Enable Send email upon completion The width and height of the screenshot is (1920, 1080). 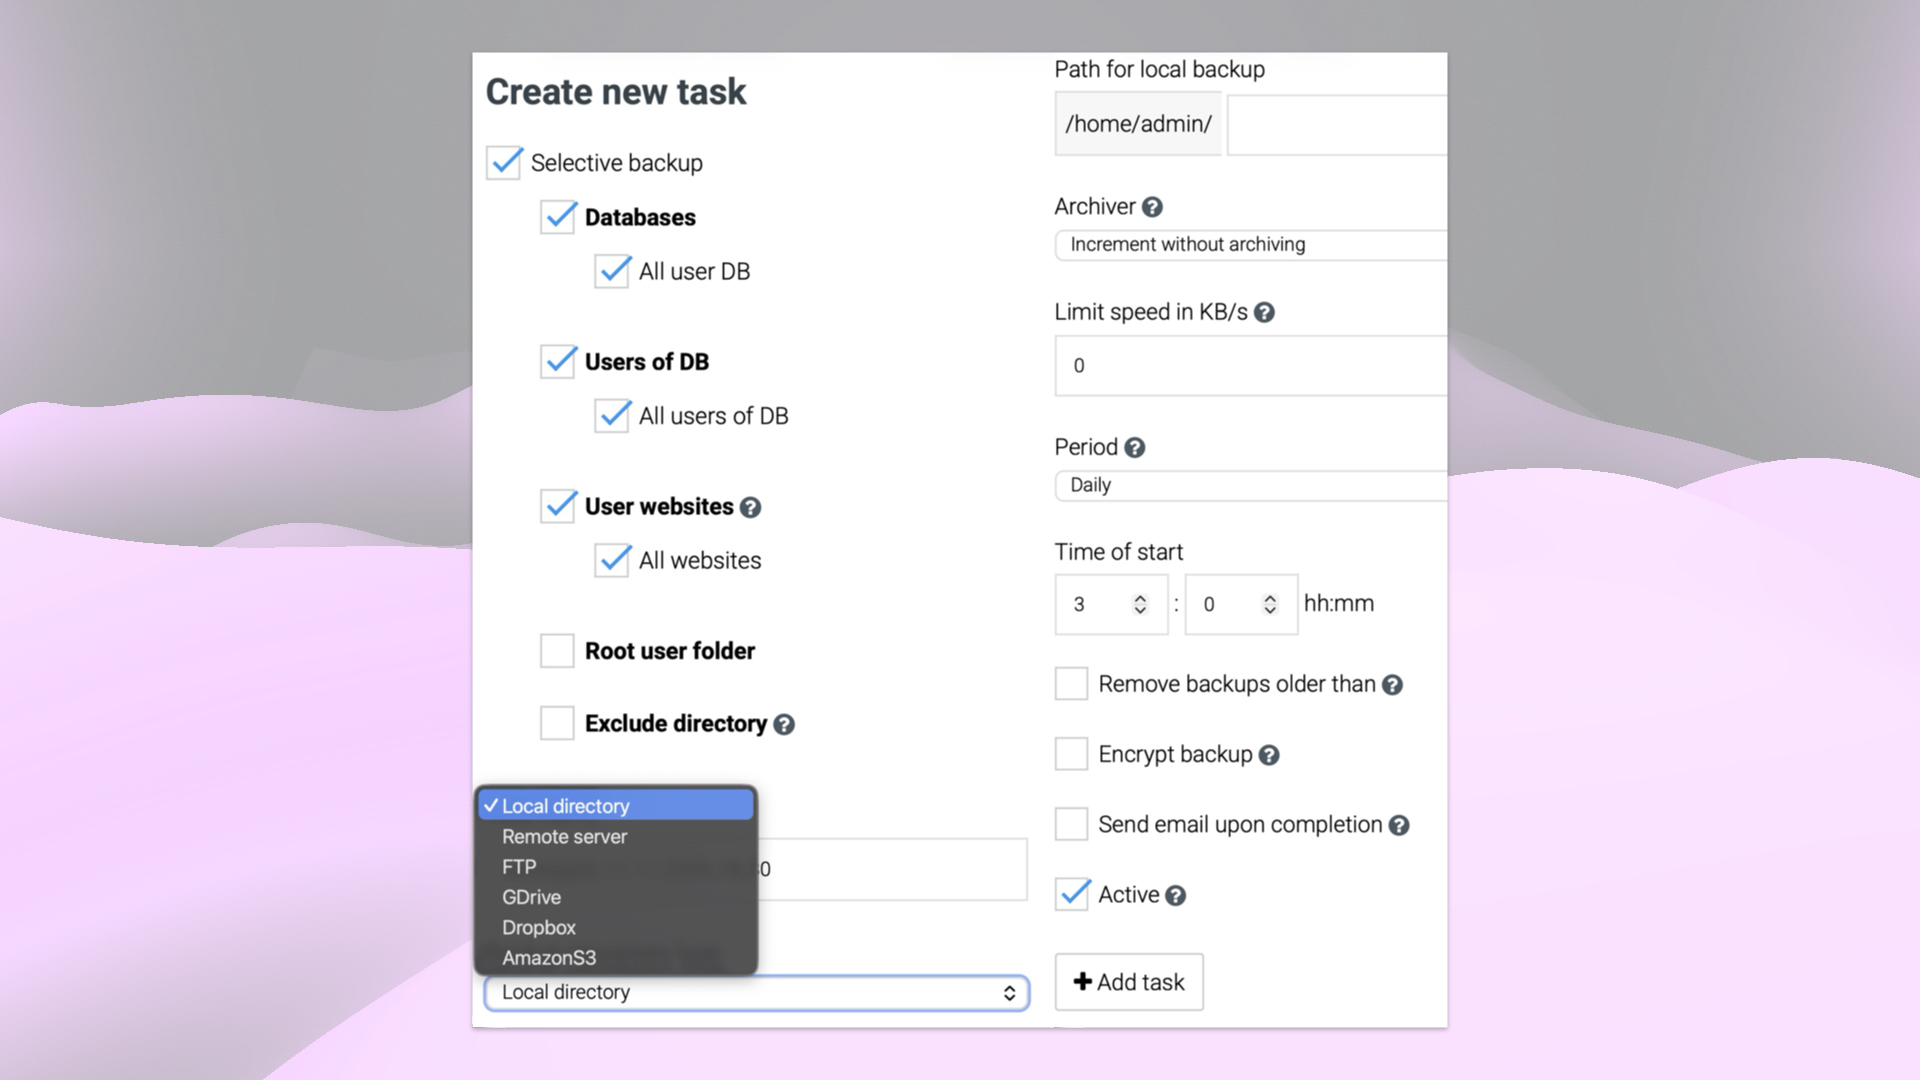[x=1070, y=823]
